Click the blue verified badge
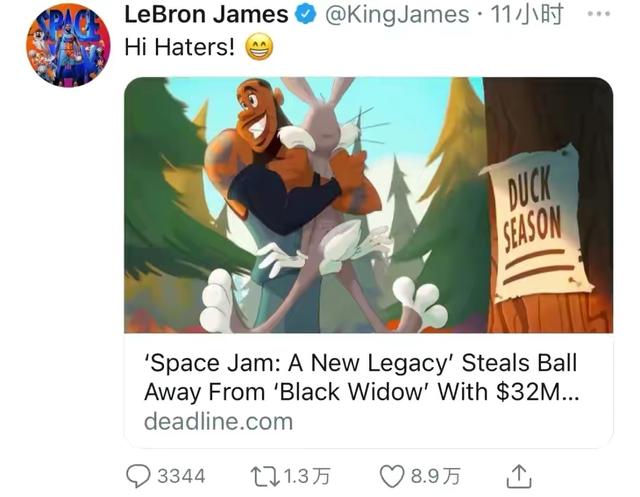The height and width of the screenshot is (497, 640). [x=306, y=15]
